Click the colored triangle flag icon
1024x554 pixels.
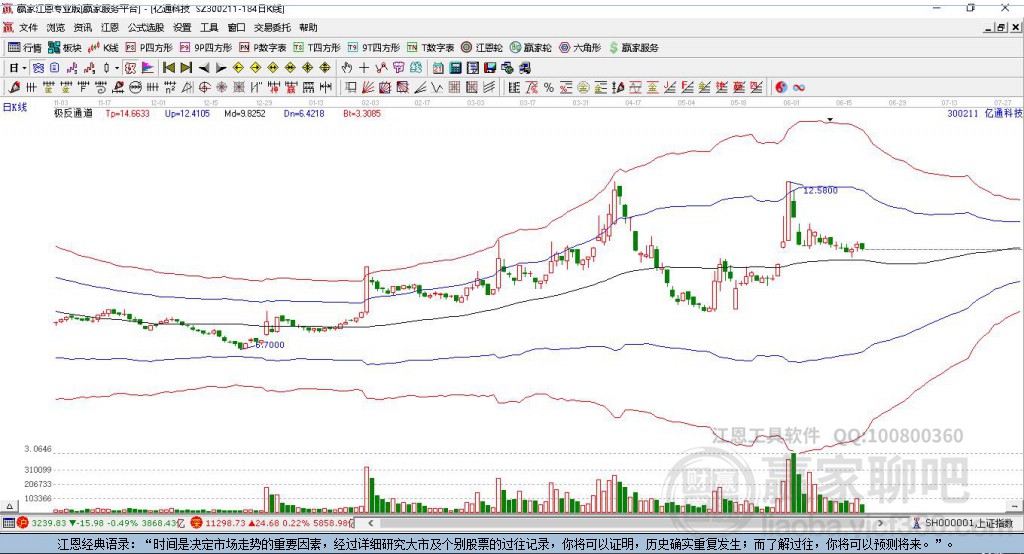148,68
